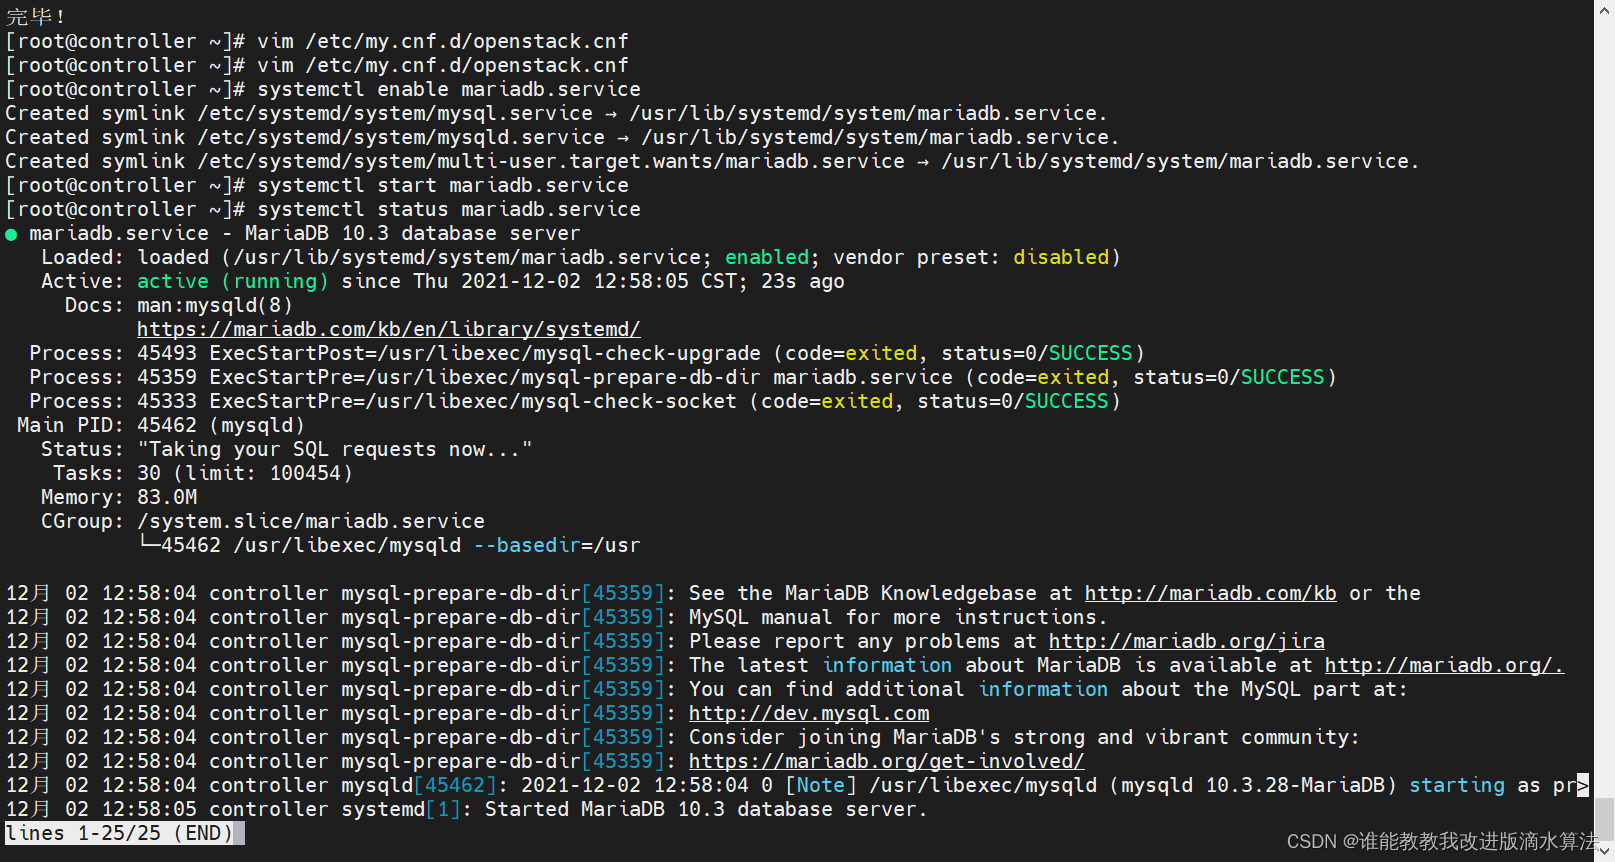This screenshot has width=1615, height=862.
Task: Click the '[Note]' tag in mysqld log
Action: point(821,785)
